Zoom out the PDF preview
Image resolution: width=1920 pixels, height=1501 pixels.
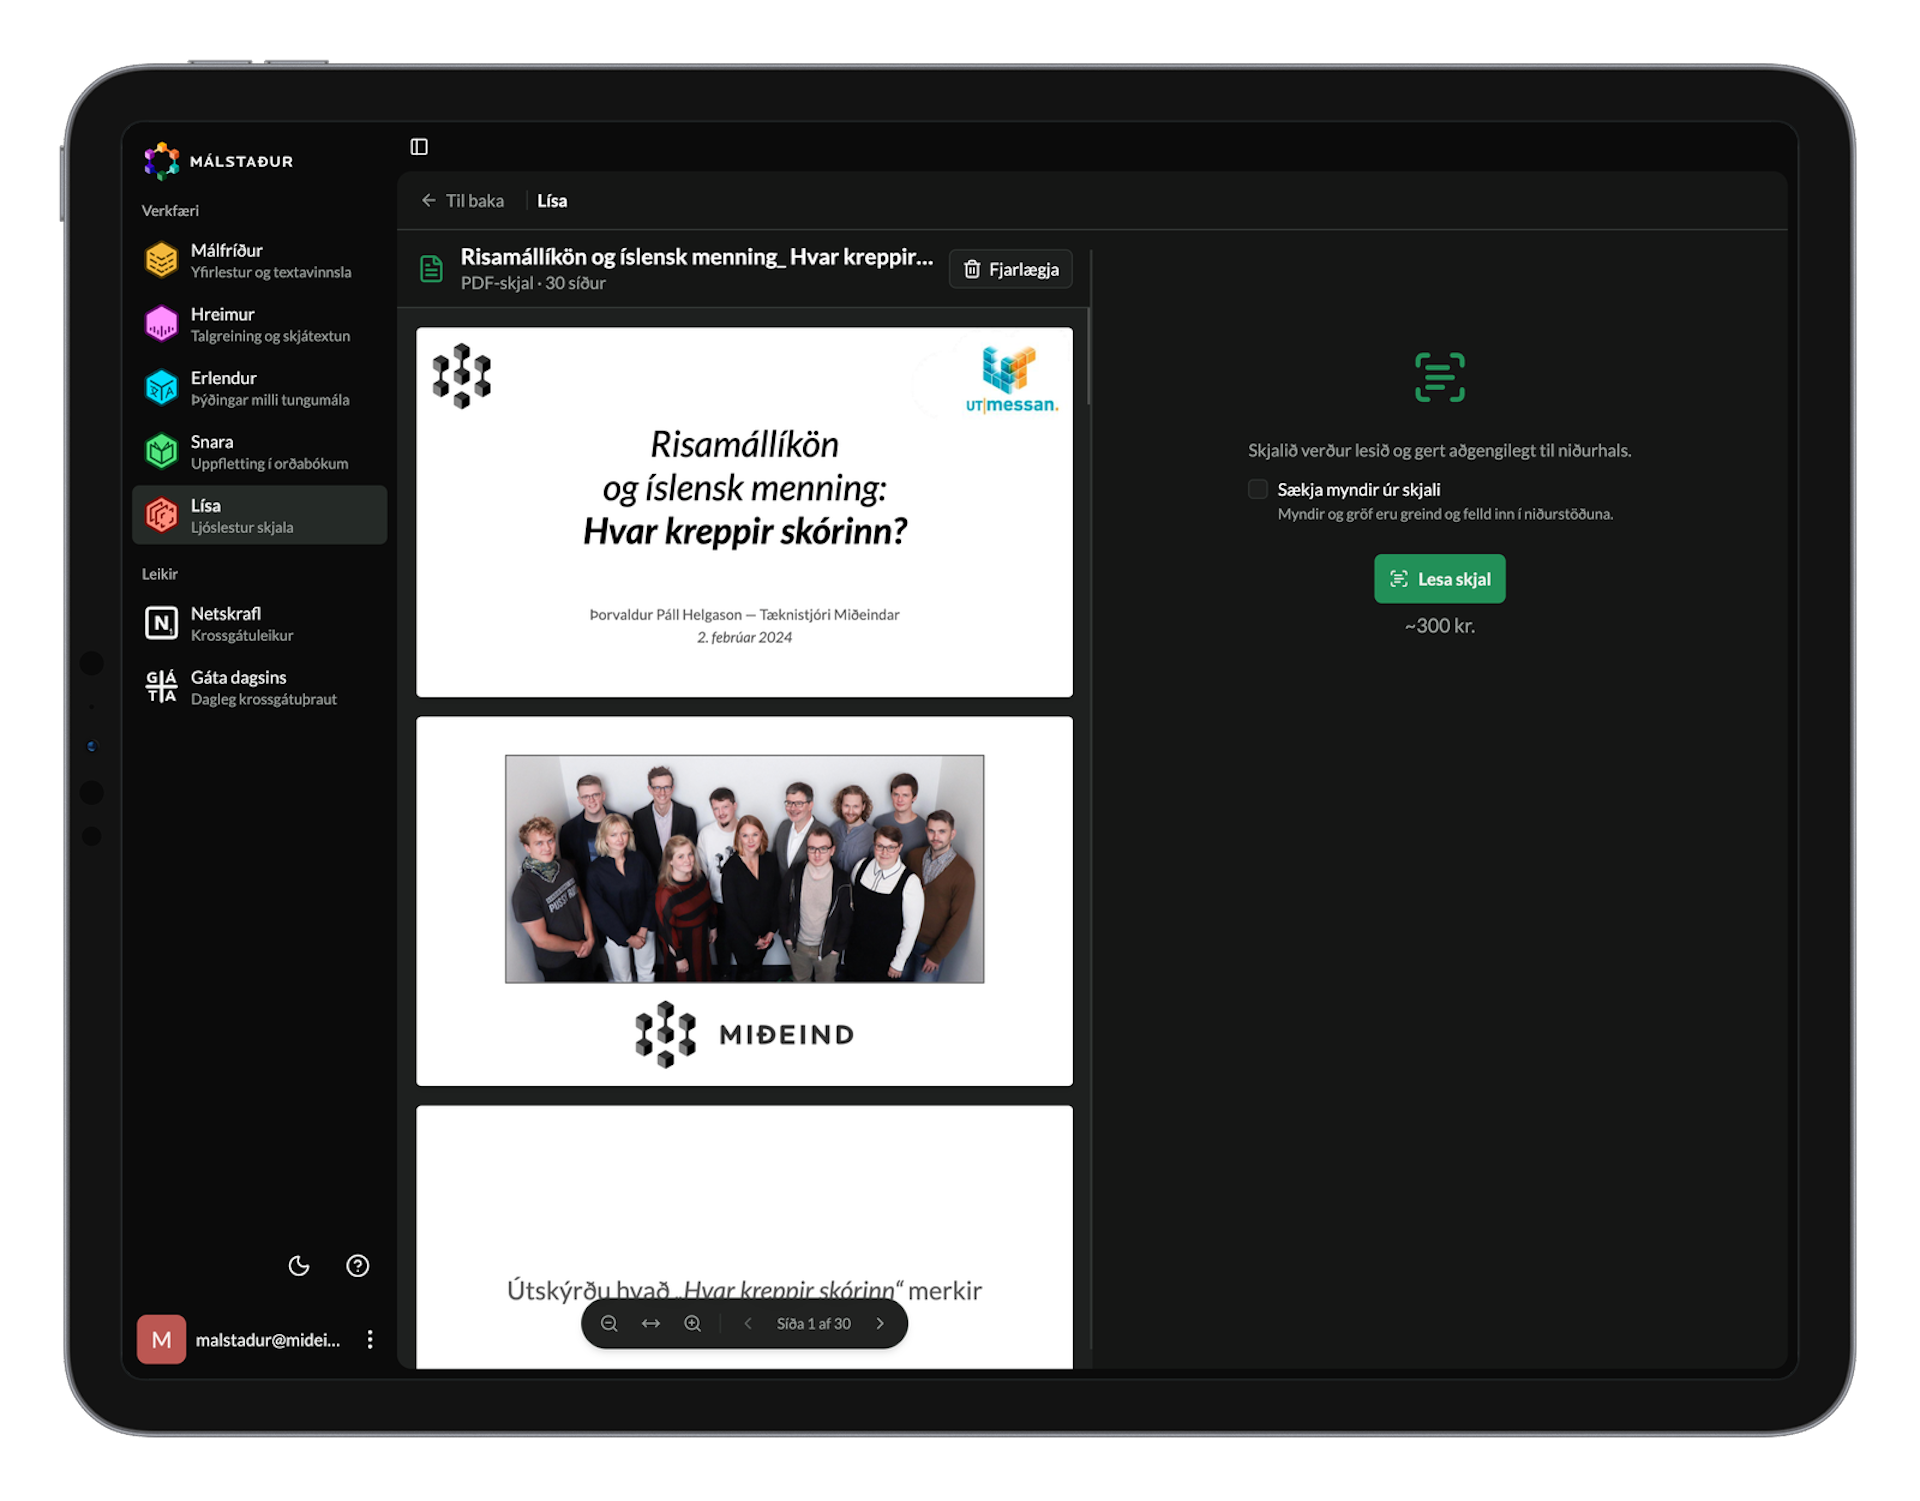pos(609,1324)
